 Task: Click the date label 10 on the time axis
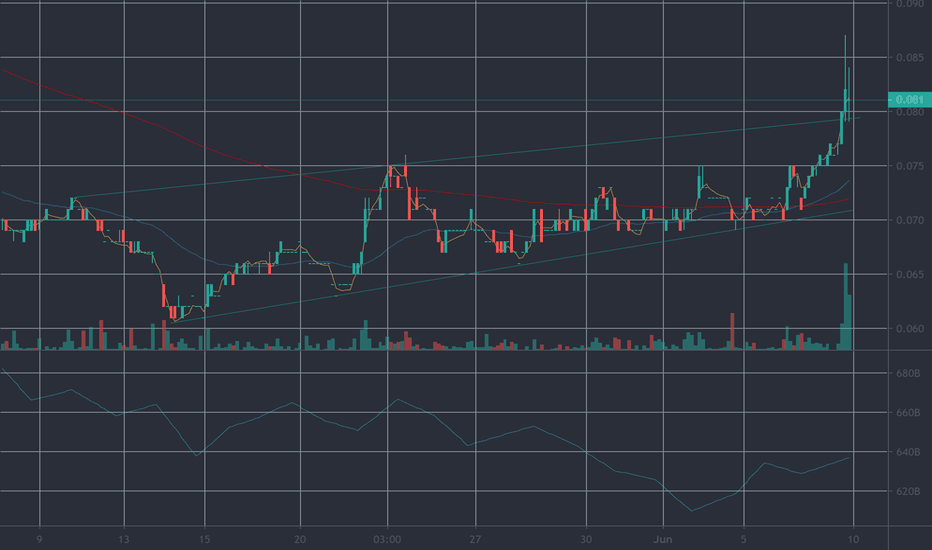[854, 539]
